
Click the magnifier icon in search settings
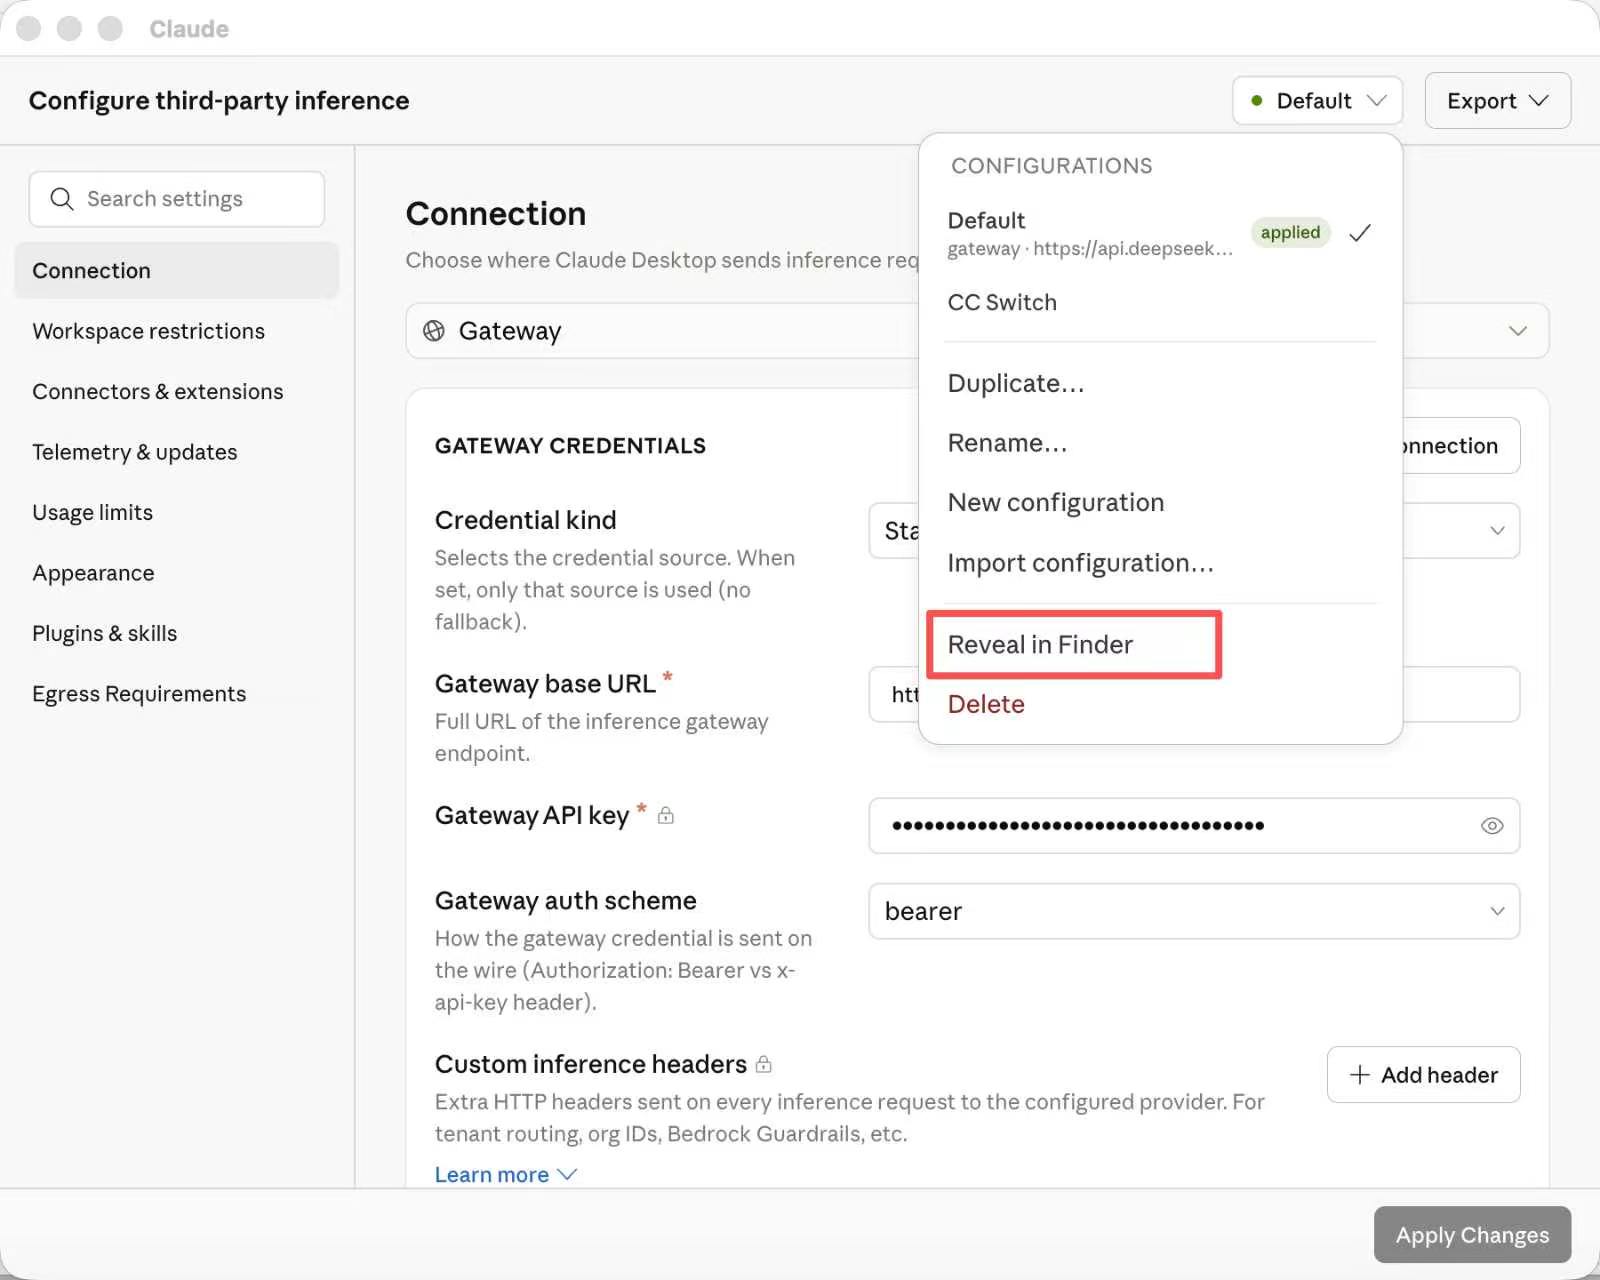[x=61, y=199]
